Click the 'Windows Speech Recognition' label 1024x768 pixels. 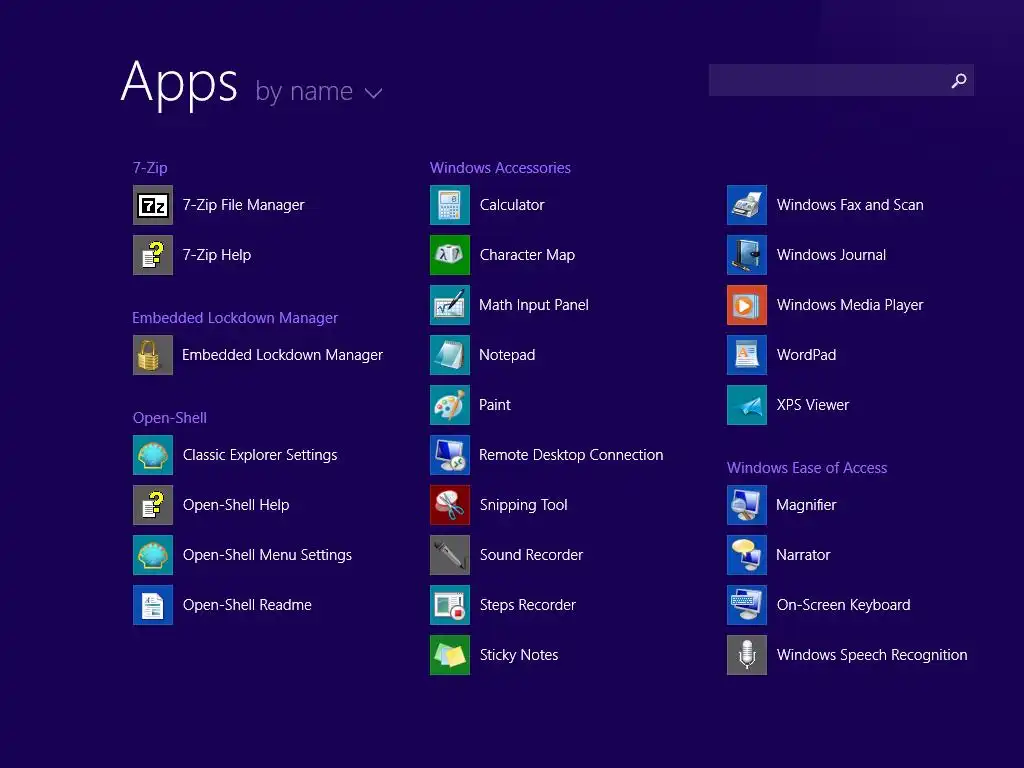872,655
